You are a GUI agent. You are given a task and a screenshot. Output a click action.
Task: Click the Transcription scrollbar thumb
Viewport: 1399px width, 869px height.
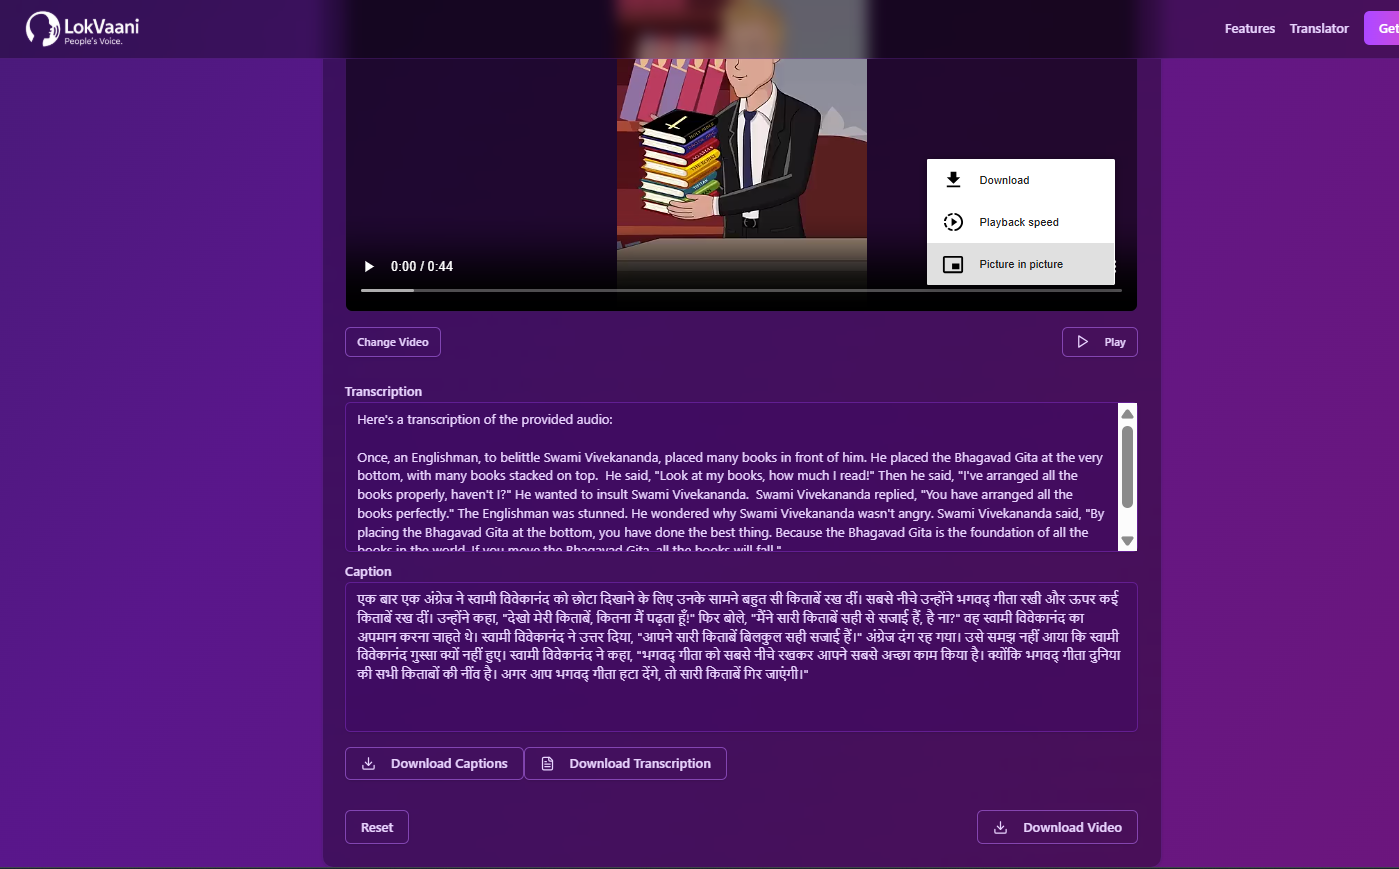pos(1128,467)
